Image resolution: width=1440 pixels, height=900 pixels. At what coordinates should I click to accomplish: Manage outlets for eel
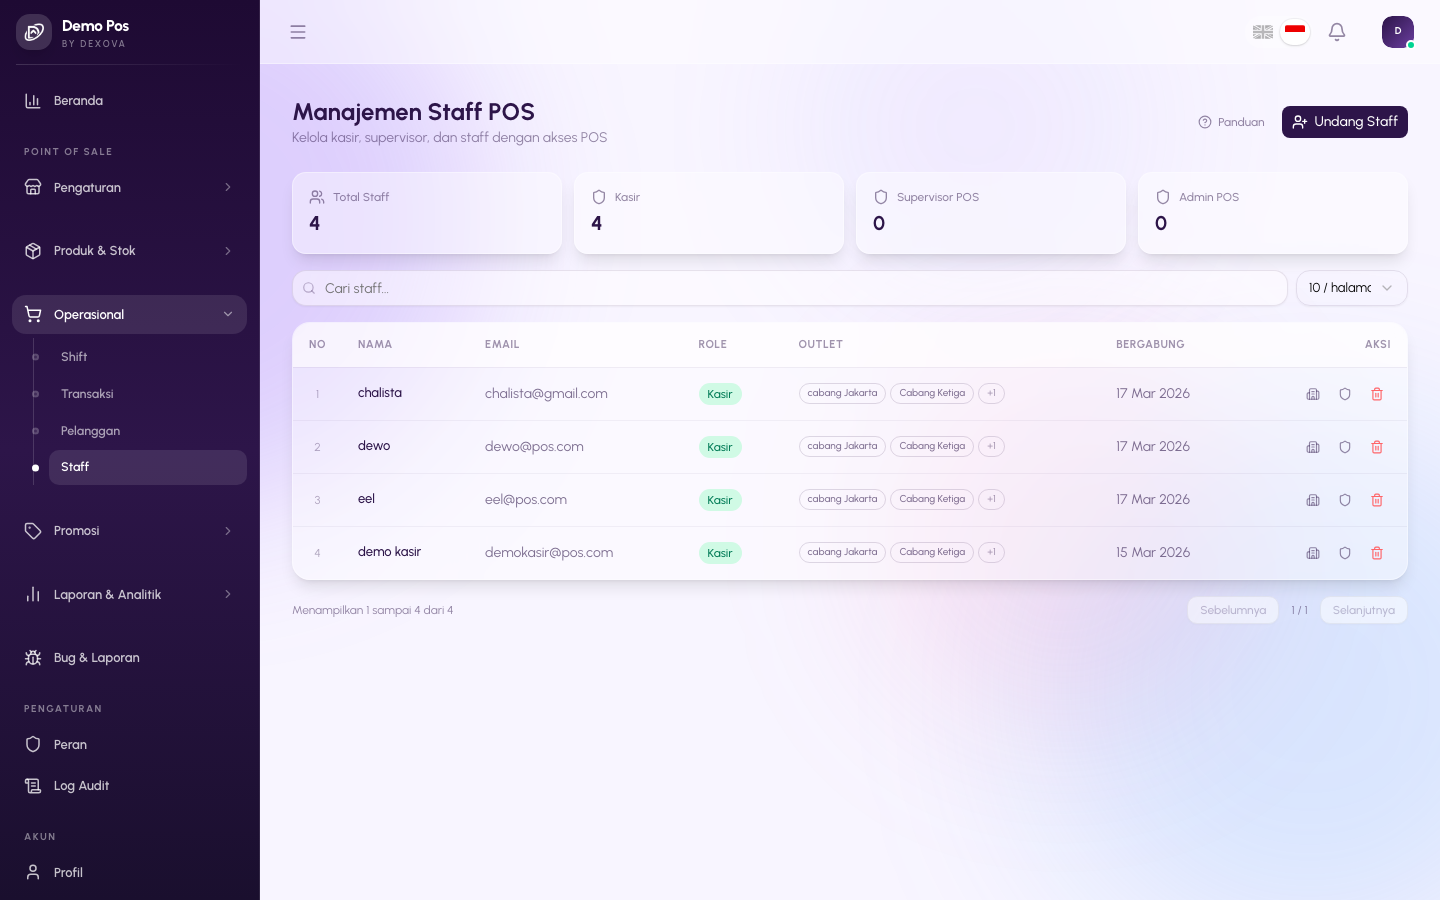point(1313,500)
